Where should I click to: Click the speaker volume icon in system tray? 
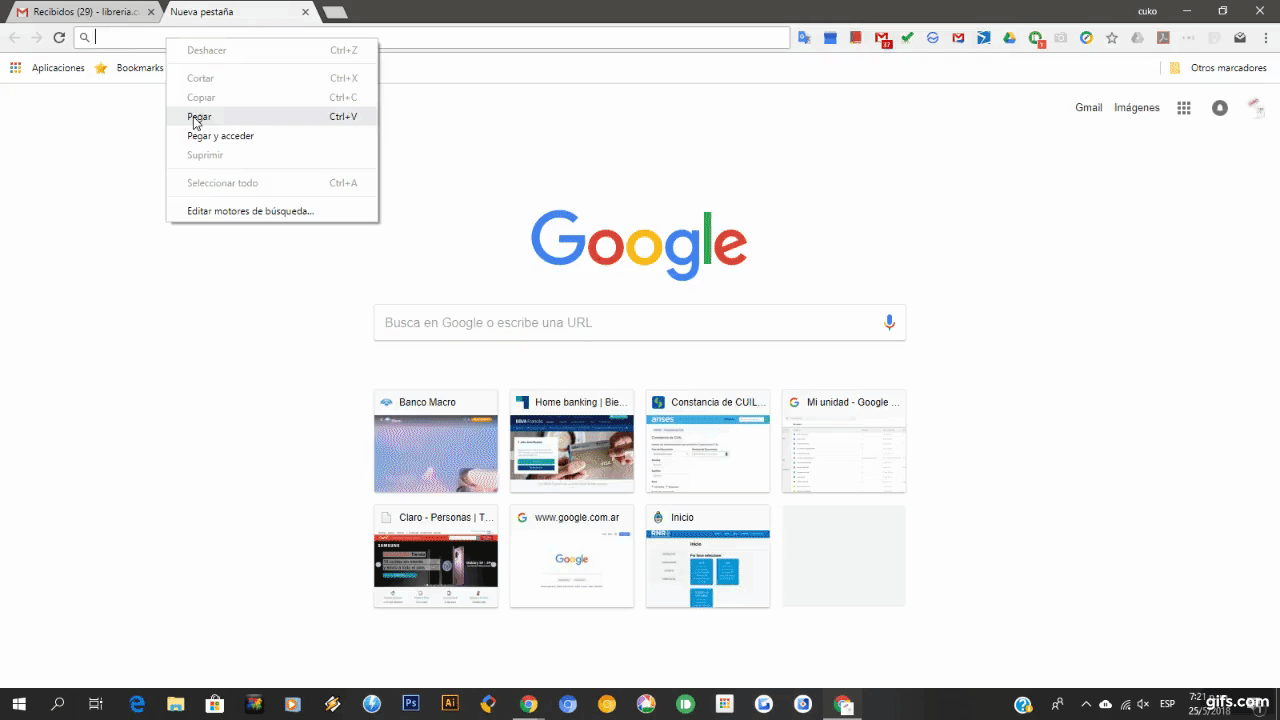pos(1144,704)
